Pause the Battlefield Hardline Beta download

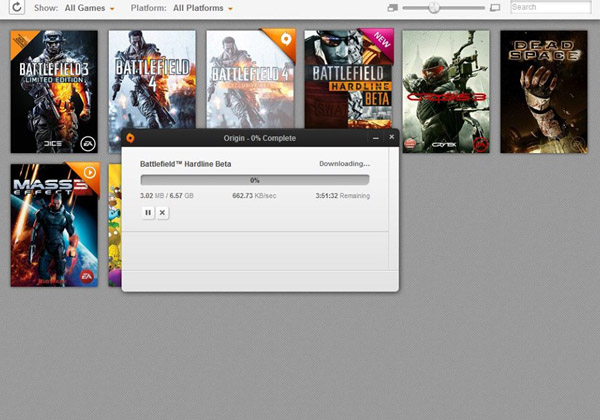click(x=148, y=213)
